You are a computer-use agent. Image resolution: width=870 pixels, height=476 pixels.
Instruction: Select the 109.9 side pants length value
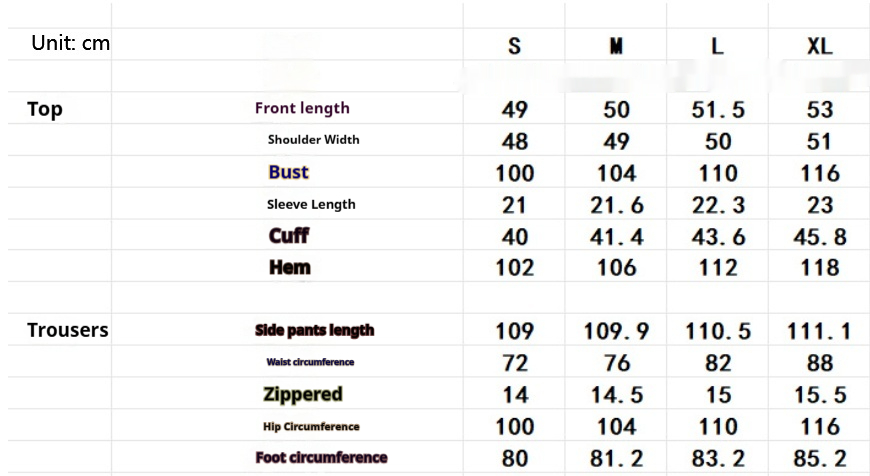(616, 330)
